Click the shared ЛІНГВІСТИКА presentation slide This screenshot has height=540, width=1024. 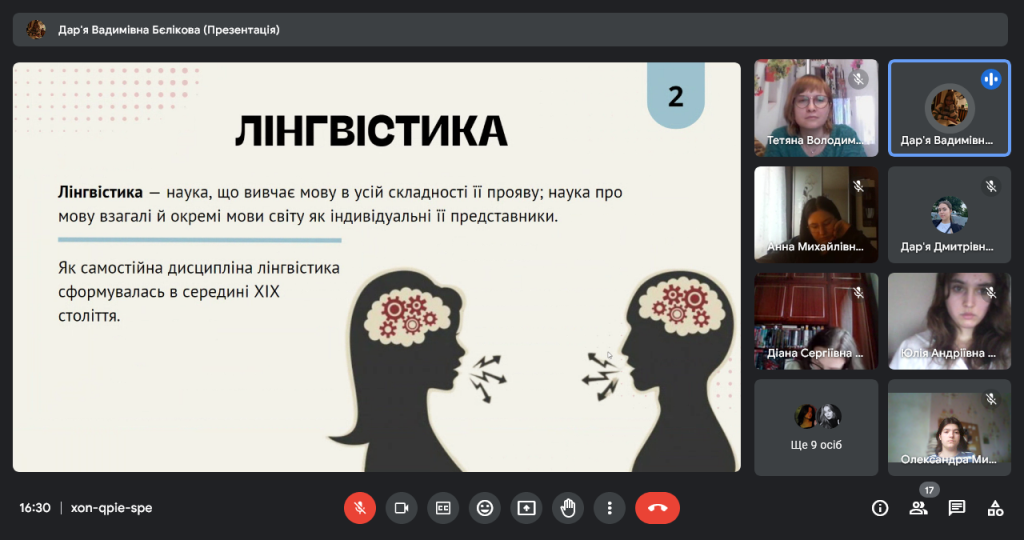click(376, 267)
